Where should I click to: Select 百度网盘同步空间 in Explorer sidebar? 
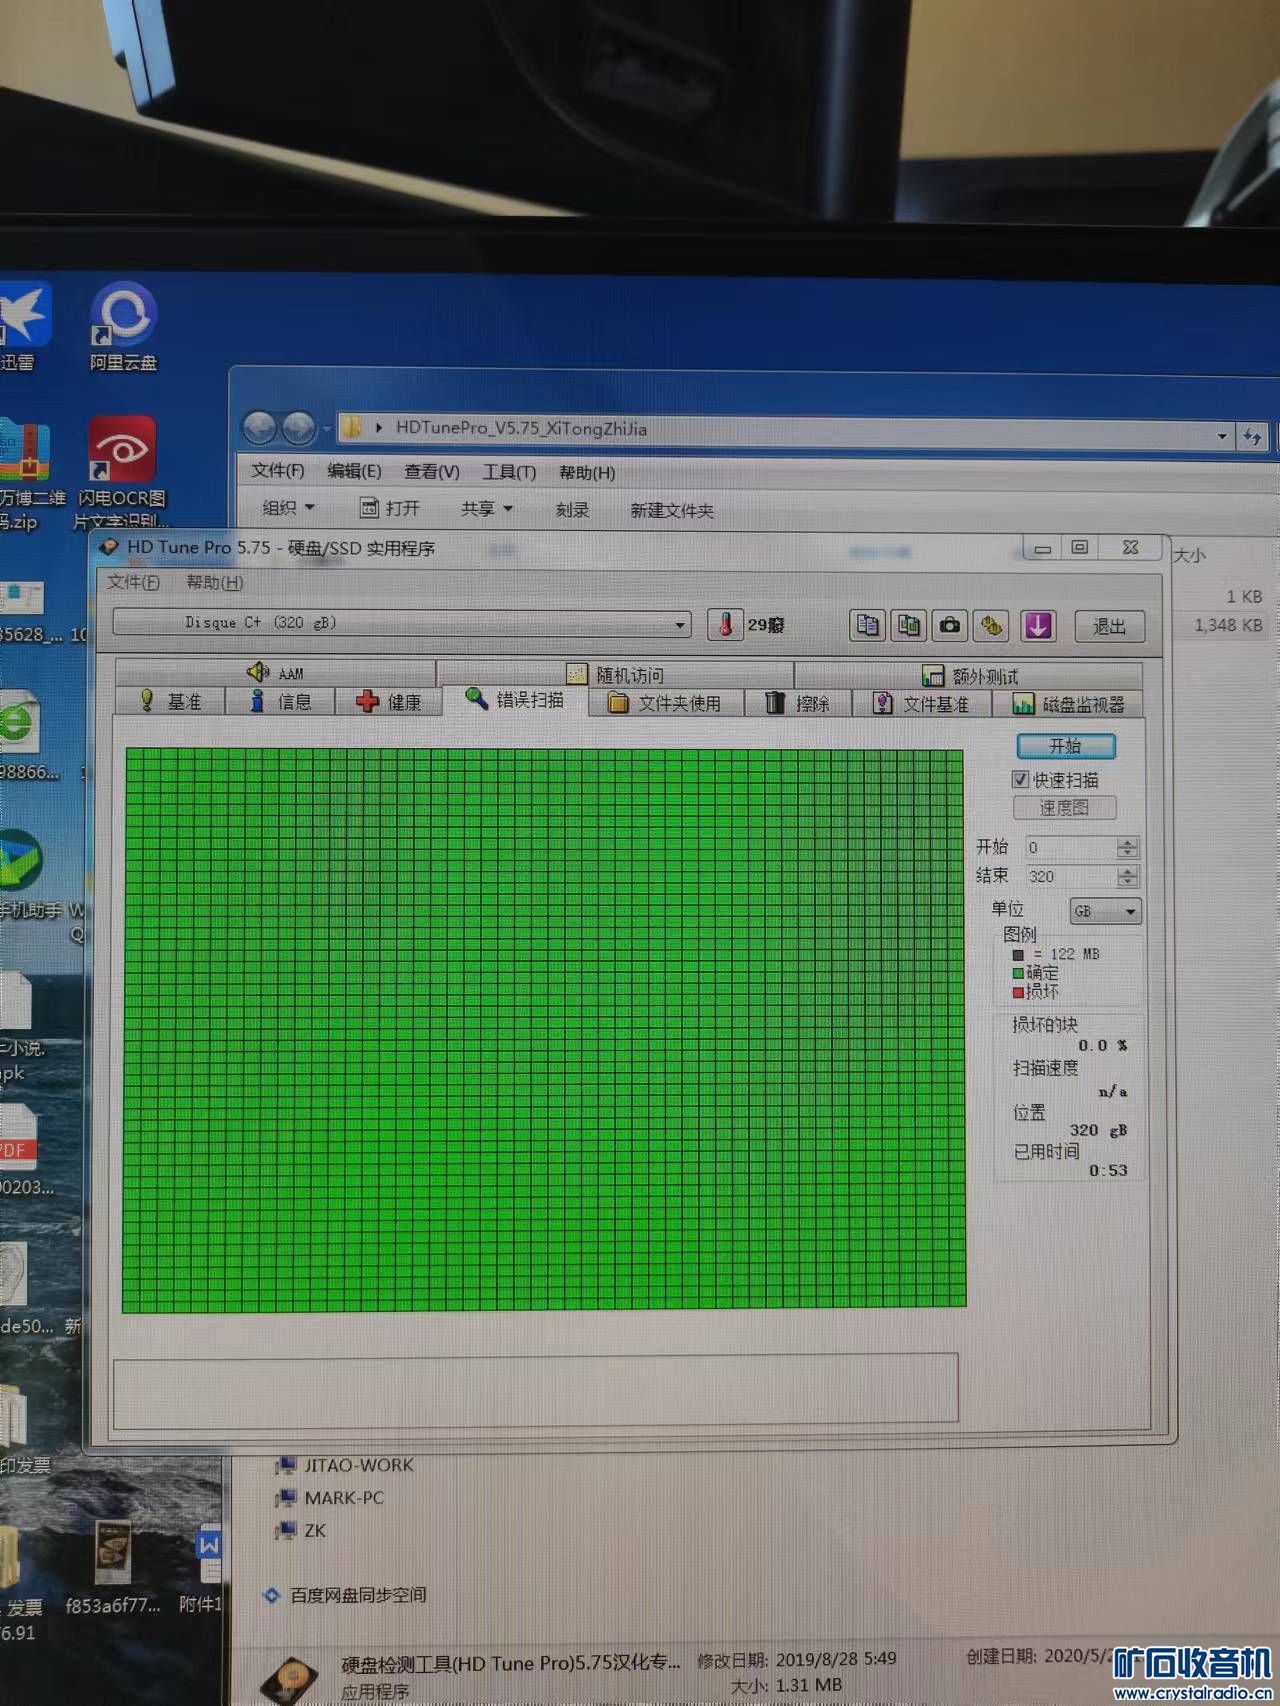(345, 1595)
